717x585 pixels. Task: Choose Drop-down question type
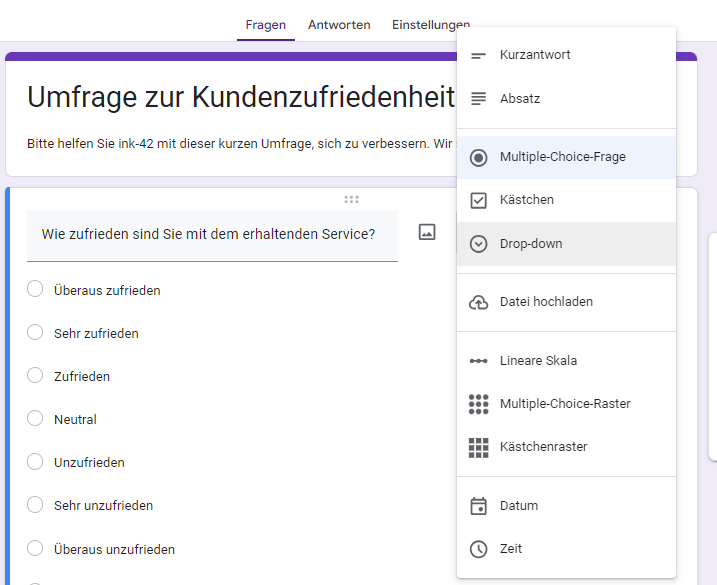click(531, 244)
